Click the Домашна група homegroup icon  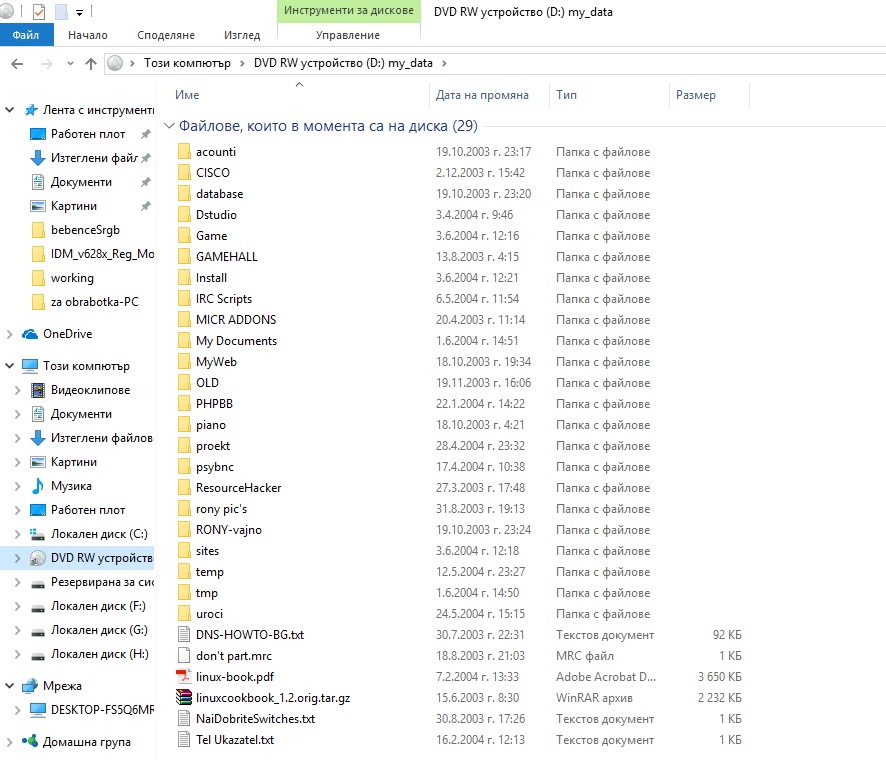[x=30, y=742]
